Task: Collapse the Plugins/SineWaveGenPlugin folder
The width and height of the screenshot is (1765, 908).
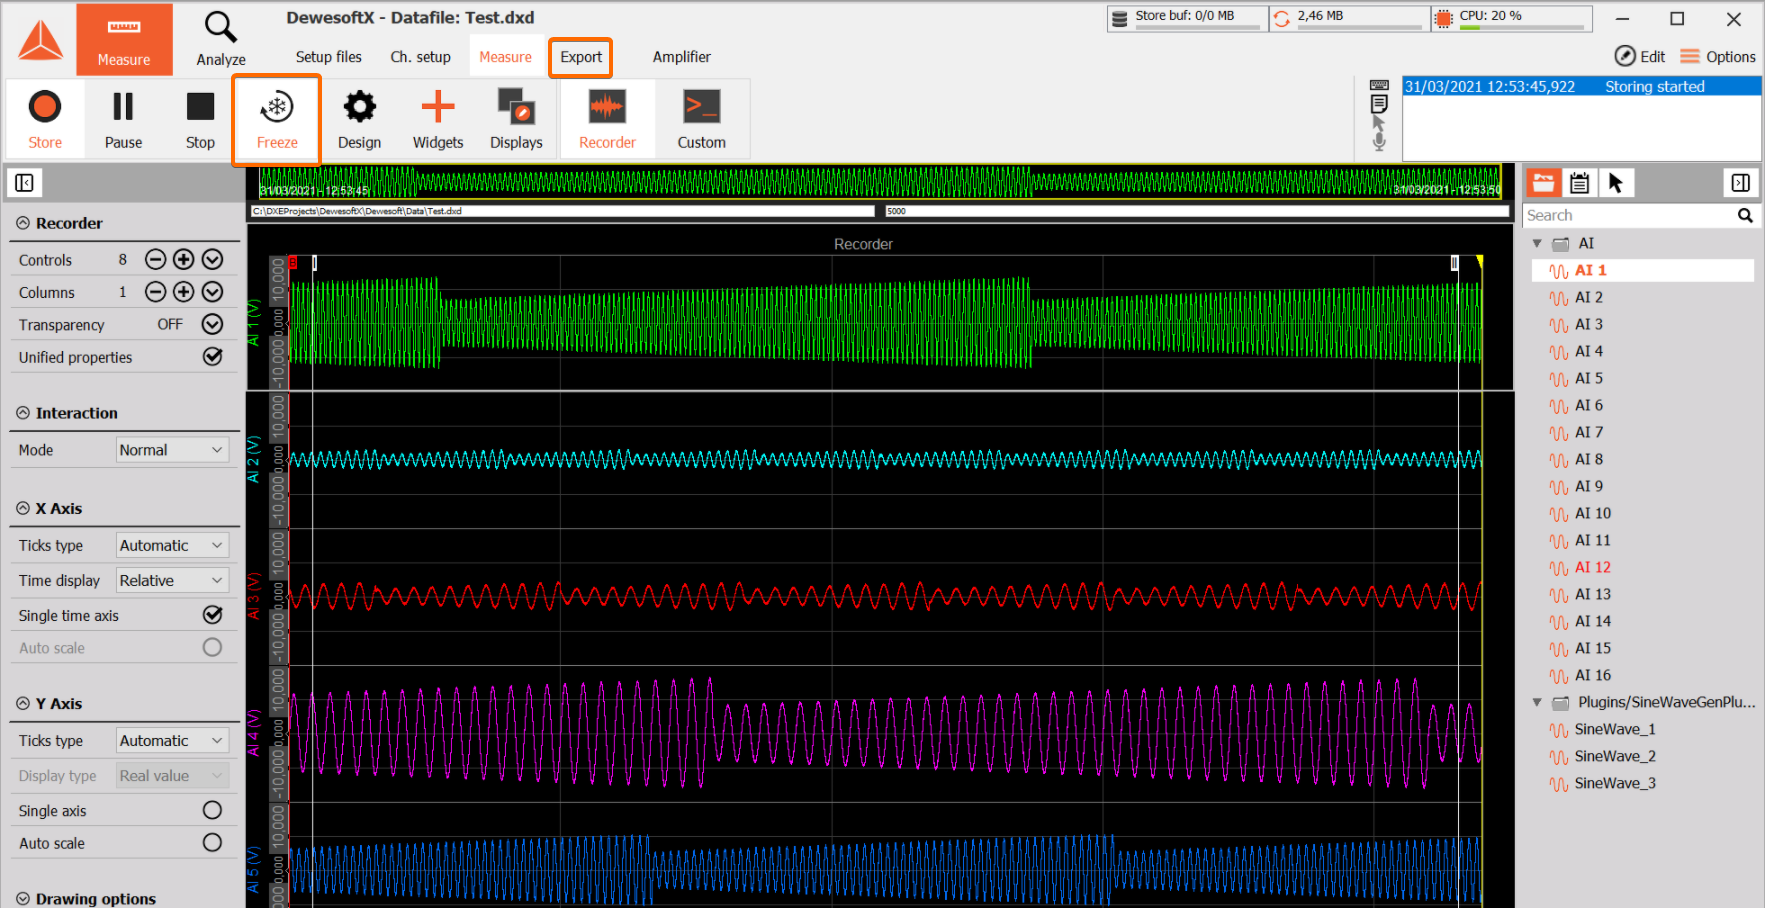Action: pos(1538,702)
